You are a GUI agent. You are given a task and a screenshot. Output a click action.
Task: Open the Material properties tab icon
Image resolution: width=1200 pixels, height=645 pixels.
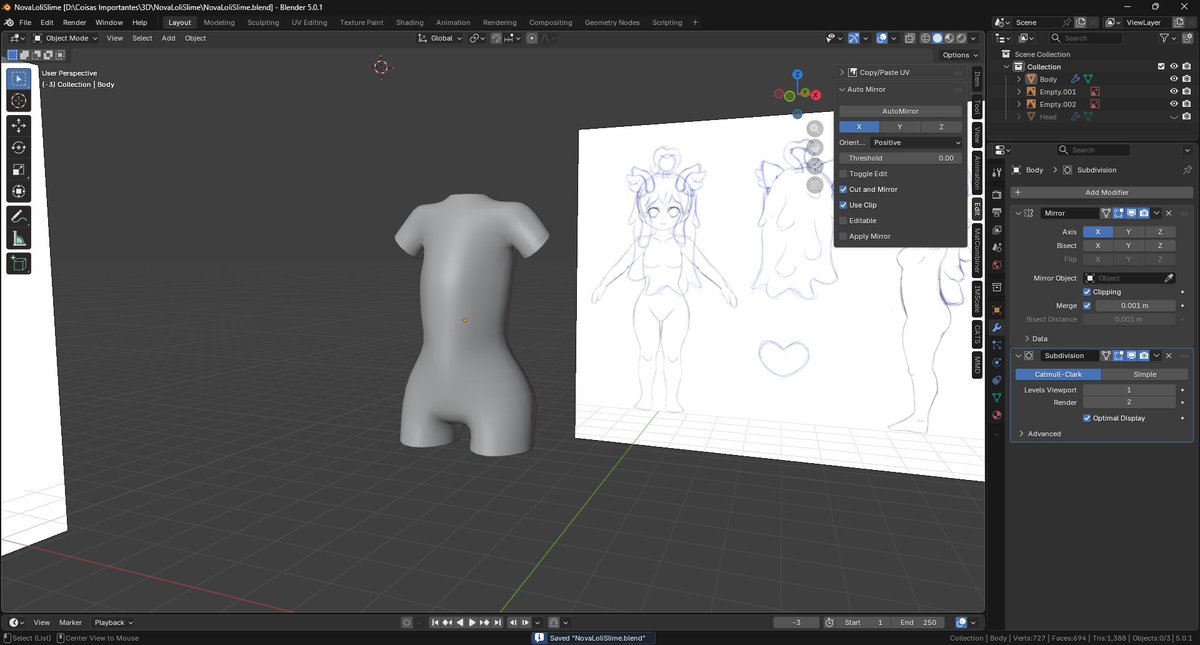tap(997, 415)
